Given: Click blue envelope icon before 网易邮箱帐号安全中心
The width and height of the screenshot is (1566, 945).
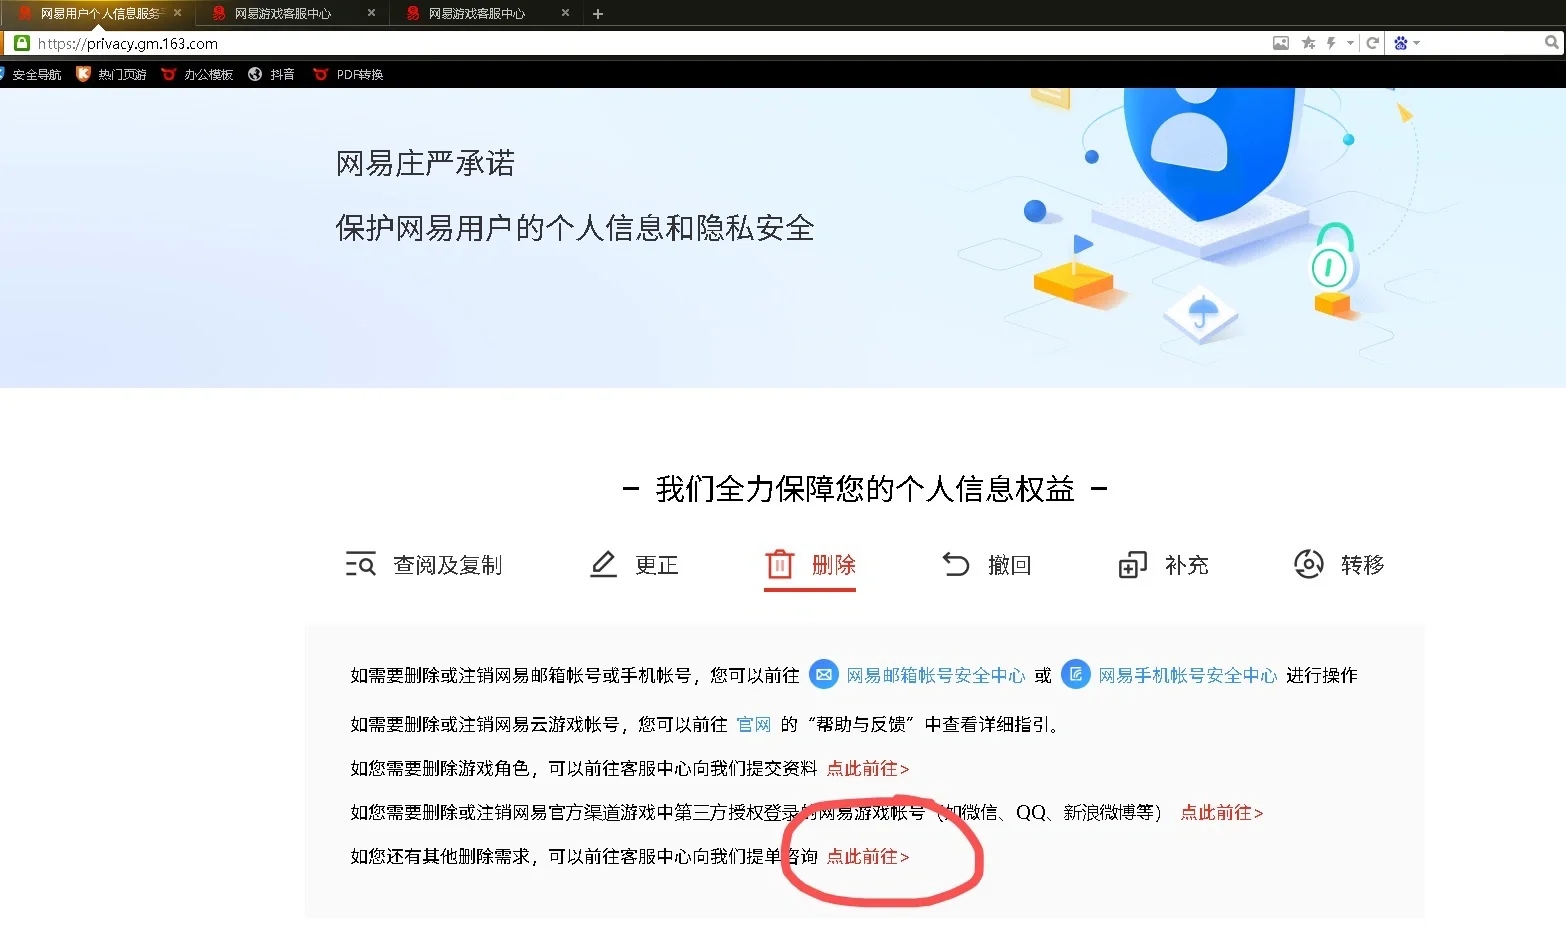Looking at the screenshot, I should 823,674.
